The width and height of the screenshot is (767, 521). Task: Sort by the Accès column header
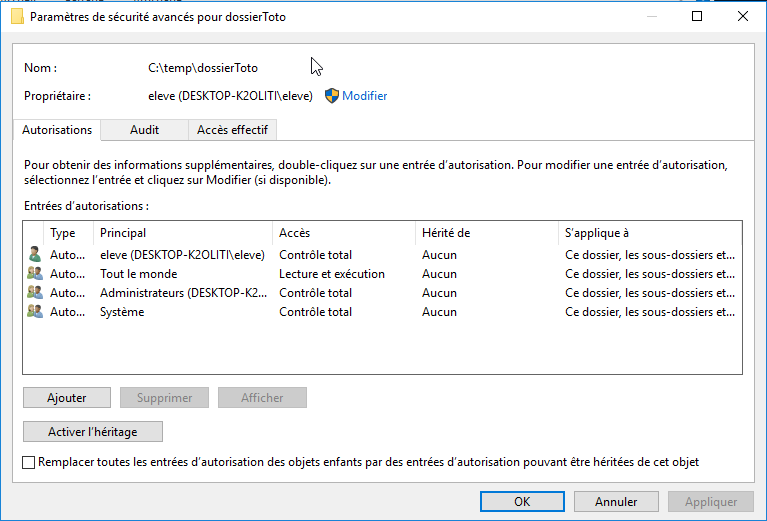pyautogui.click(x=343, y=233)
